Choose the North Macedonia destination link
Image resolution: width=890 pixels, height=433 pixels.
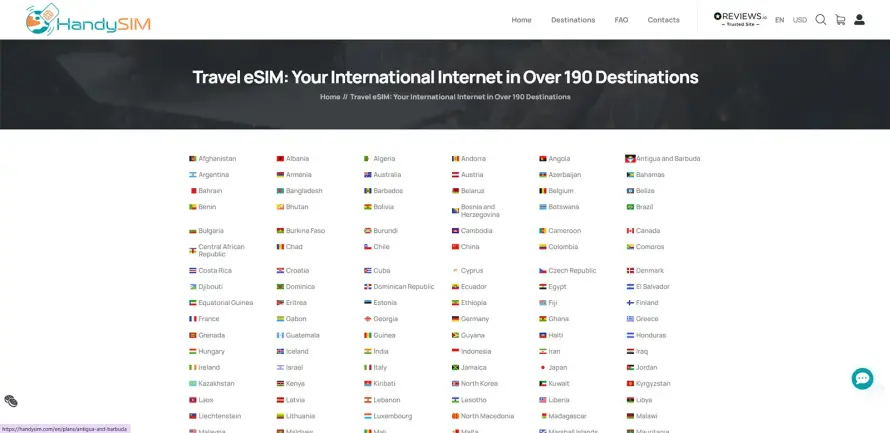click(487, 416)
